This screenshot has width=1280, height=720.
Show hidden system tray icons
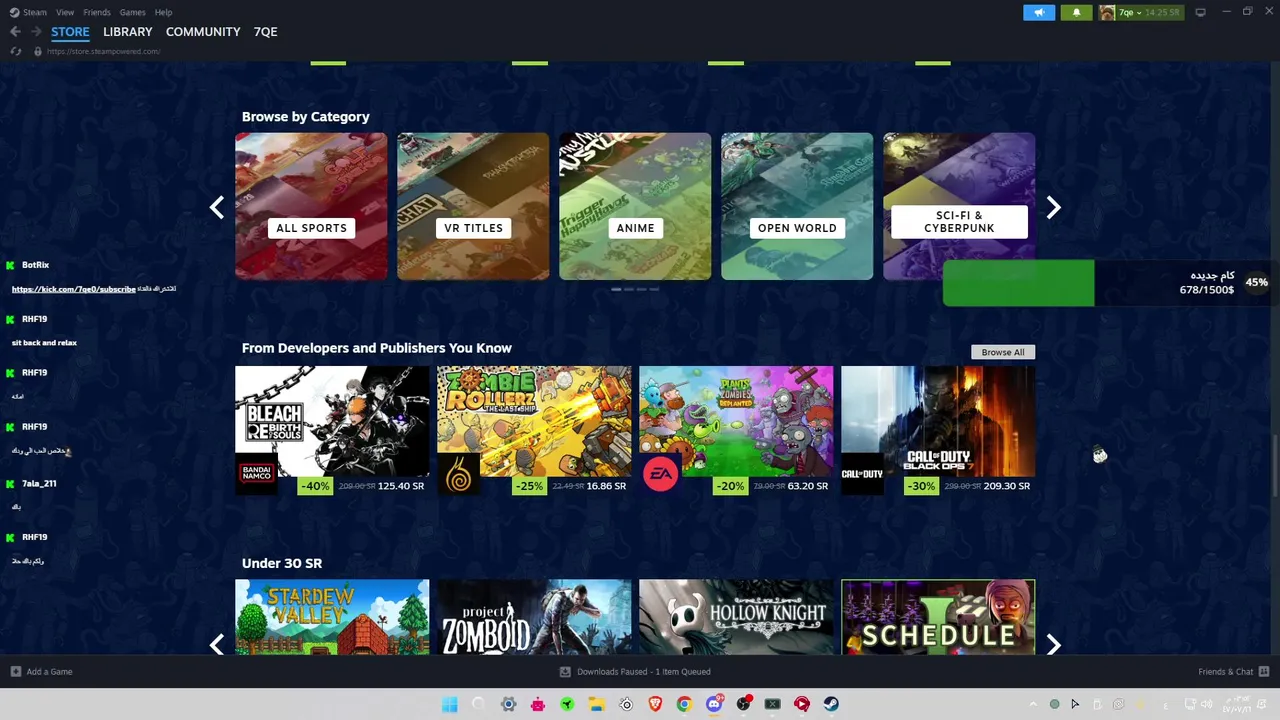[x=1034, y=704]
